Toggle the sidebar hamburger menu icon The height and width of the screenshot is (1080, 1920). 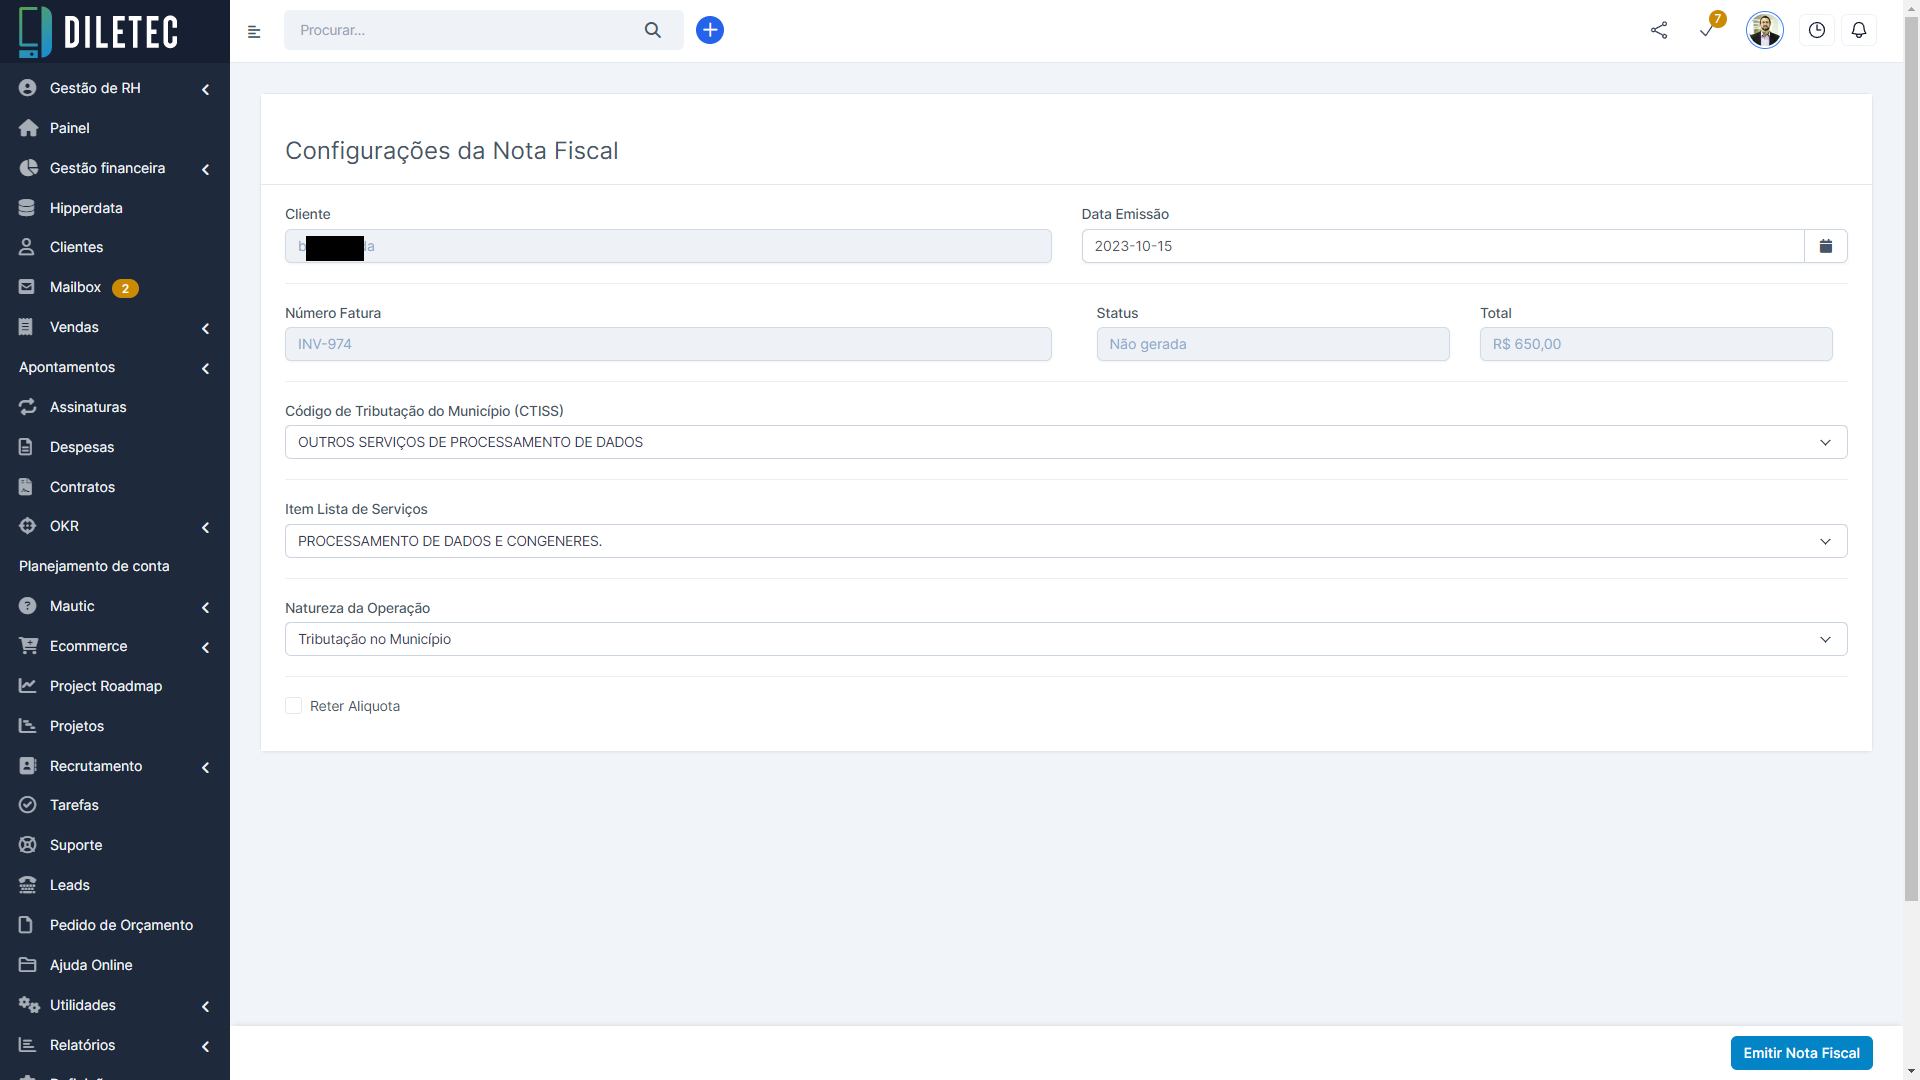click(x=254, y=32)
